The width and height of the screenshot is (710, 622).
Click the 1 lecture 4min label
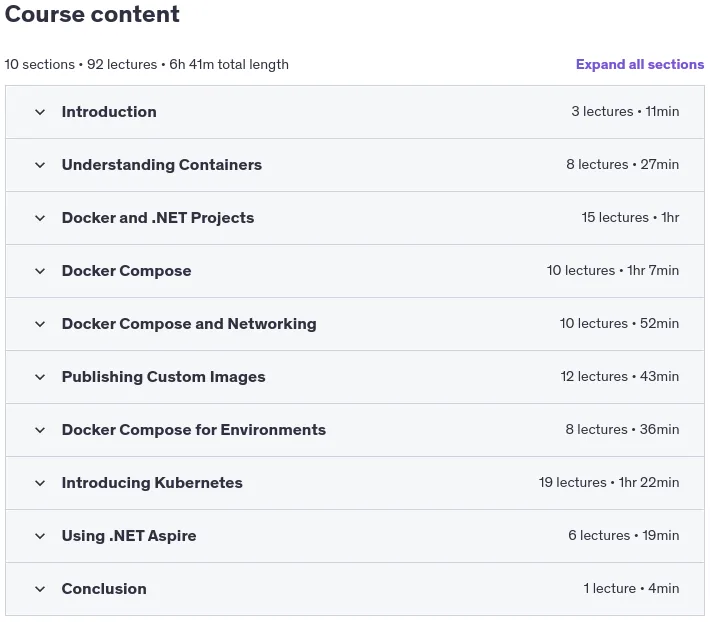tap(631, 588)
